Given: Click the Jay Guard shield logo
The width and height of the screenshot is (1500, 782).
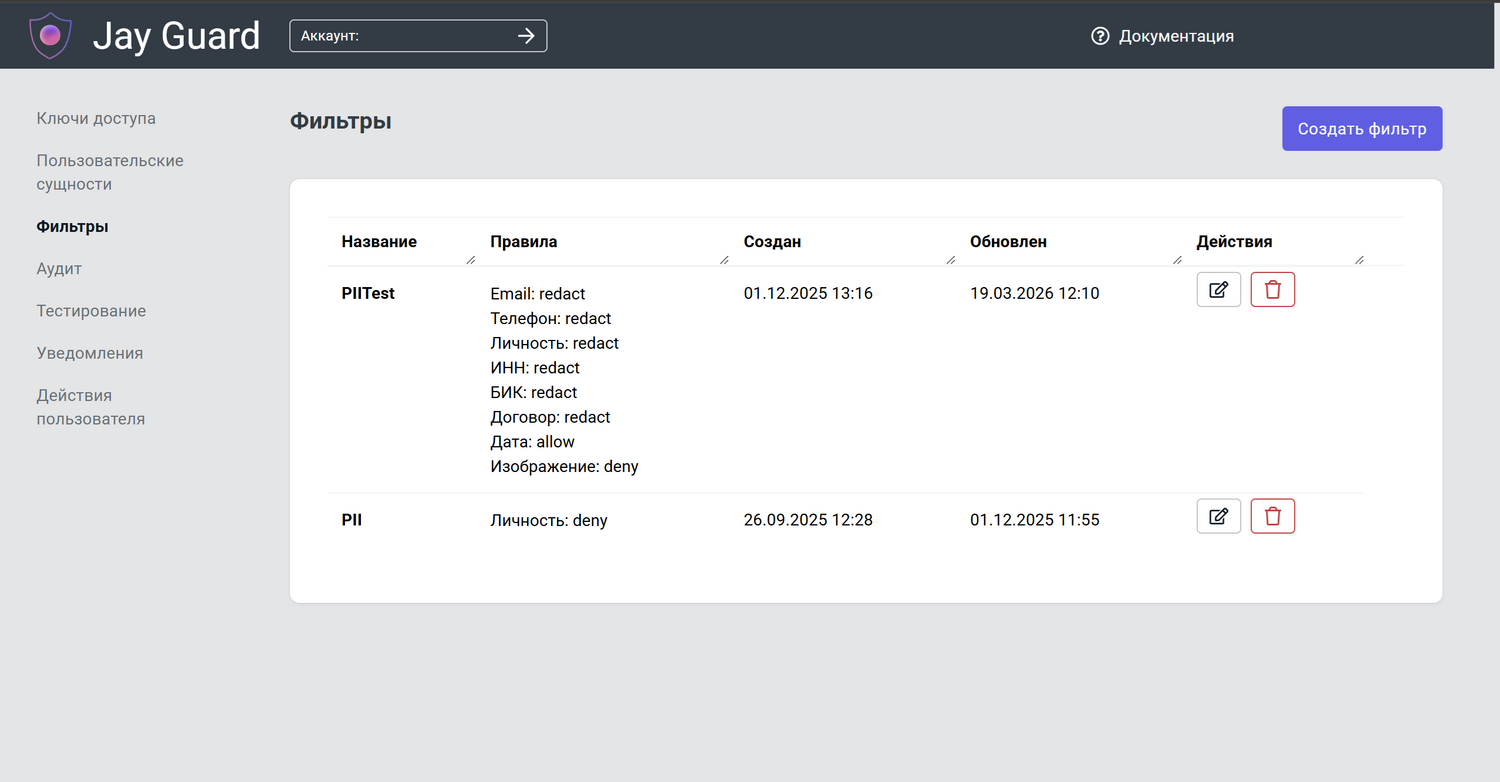Looking at the screenshot, I should coord(50,35).
